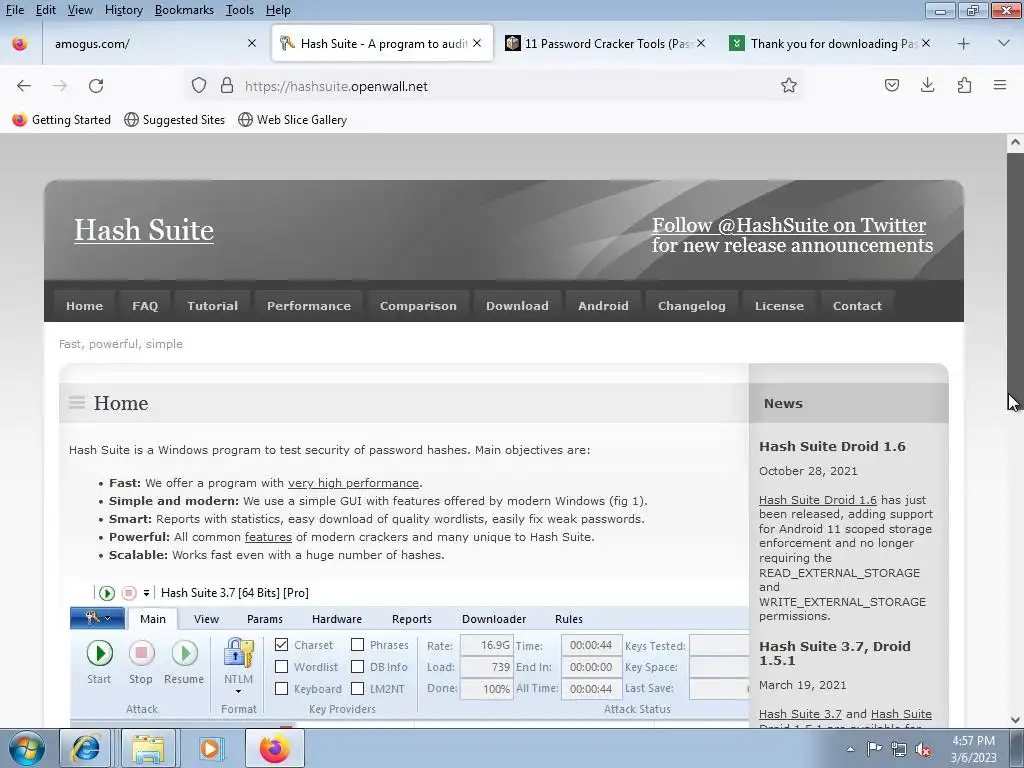Viewport: 1024px width, 768px height.
Task: Open Web Slice Gallery bookmark
Action: (293, 120)
